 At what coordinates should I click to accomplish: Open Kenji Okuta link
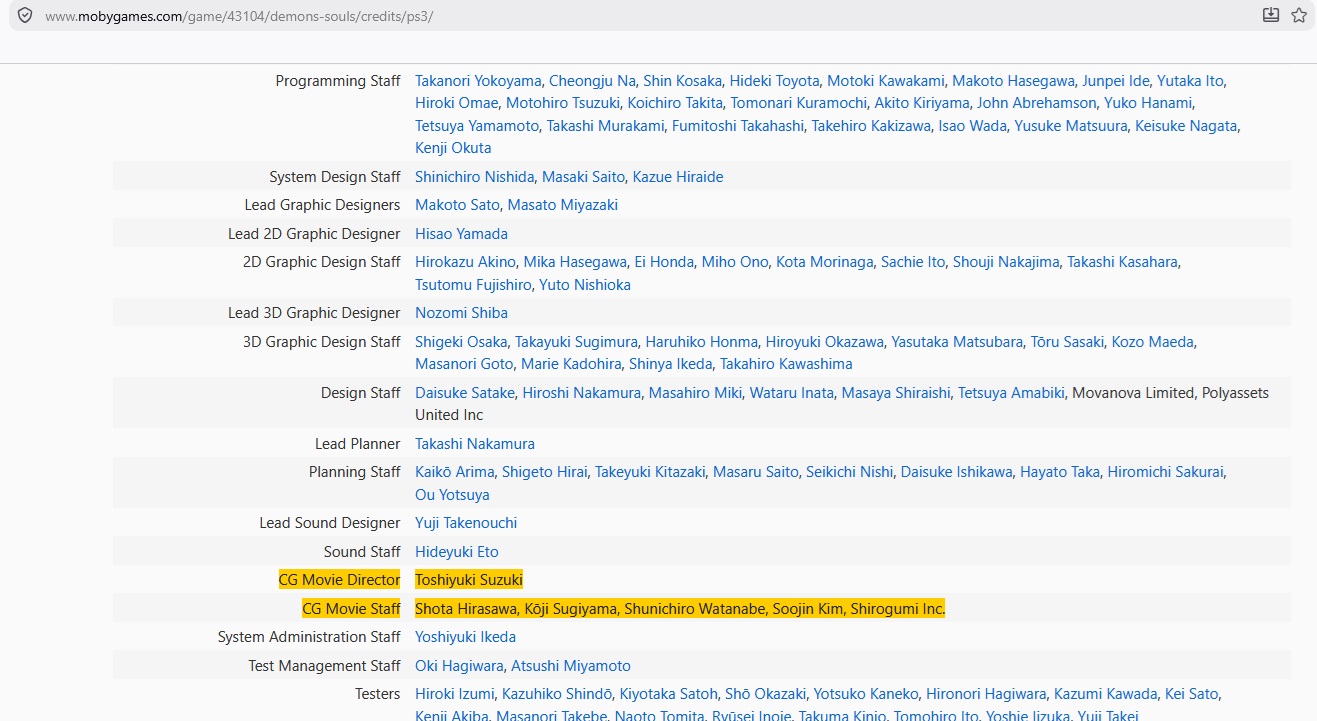tap(453, 148)
